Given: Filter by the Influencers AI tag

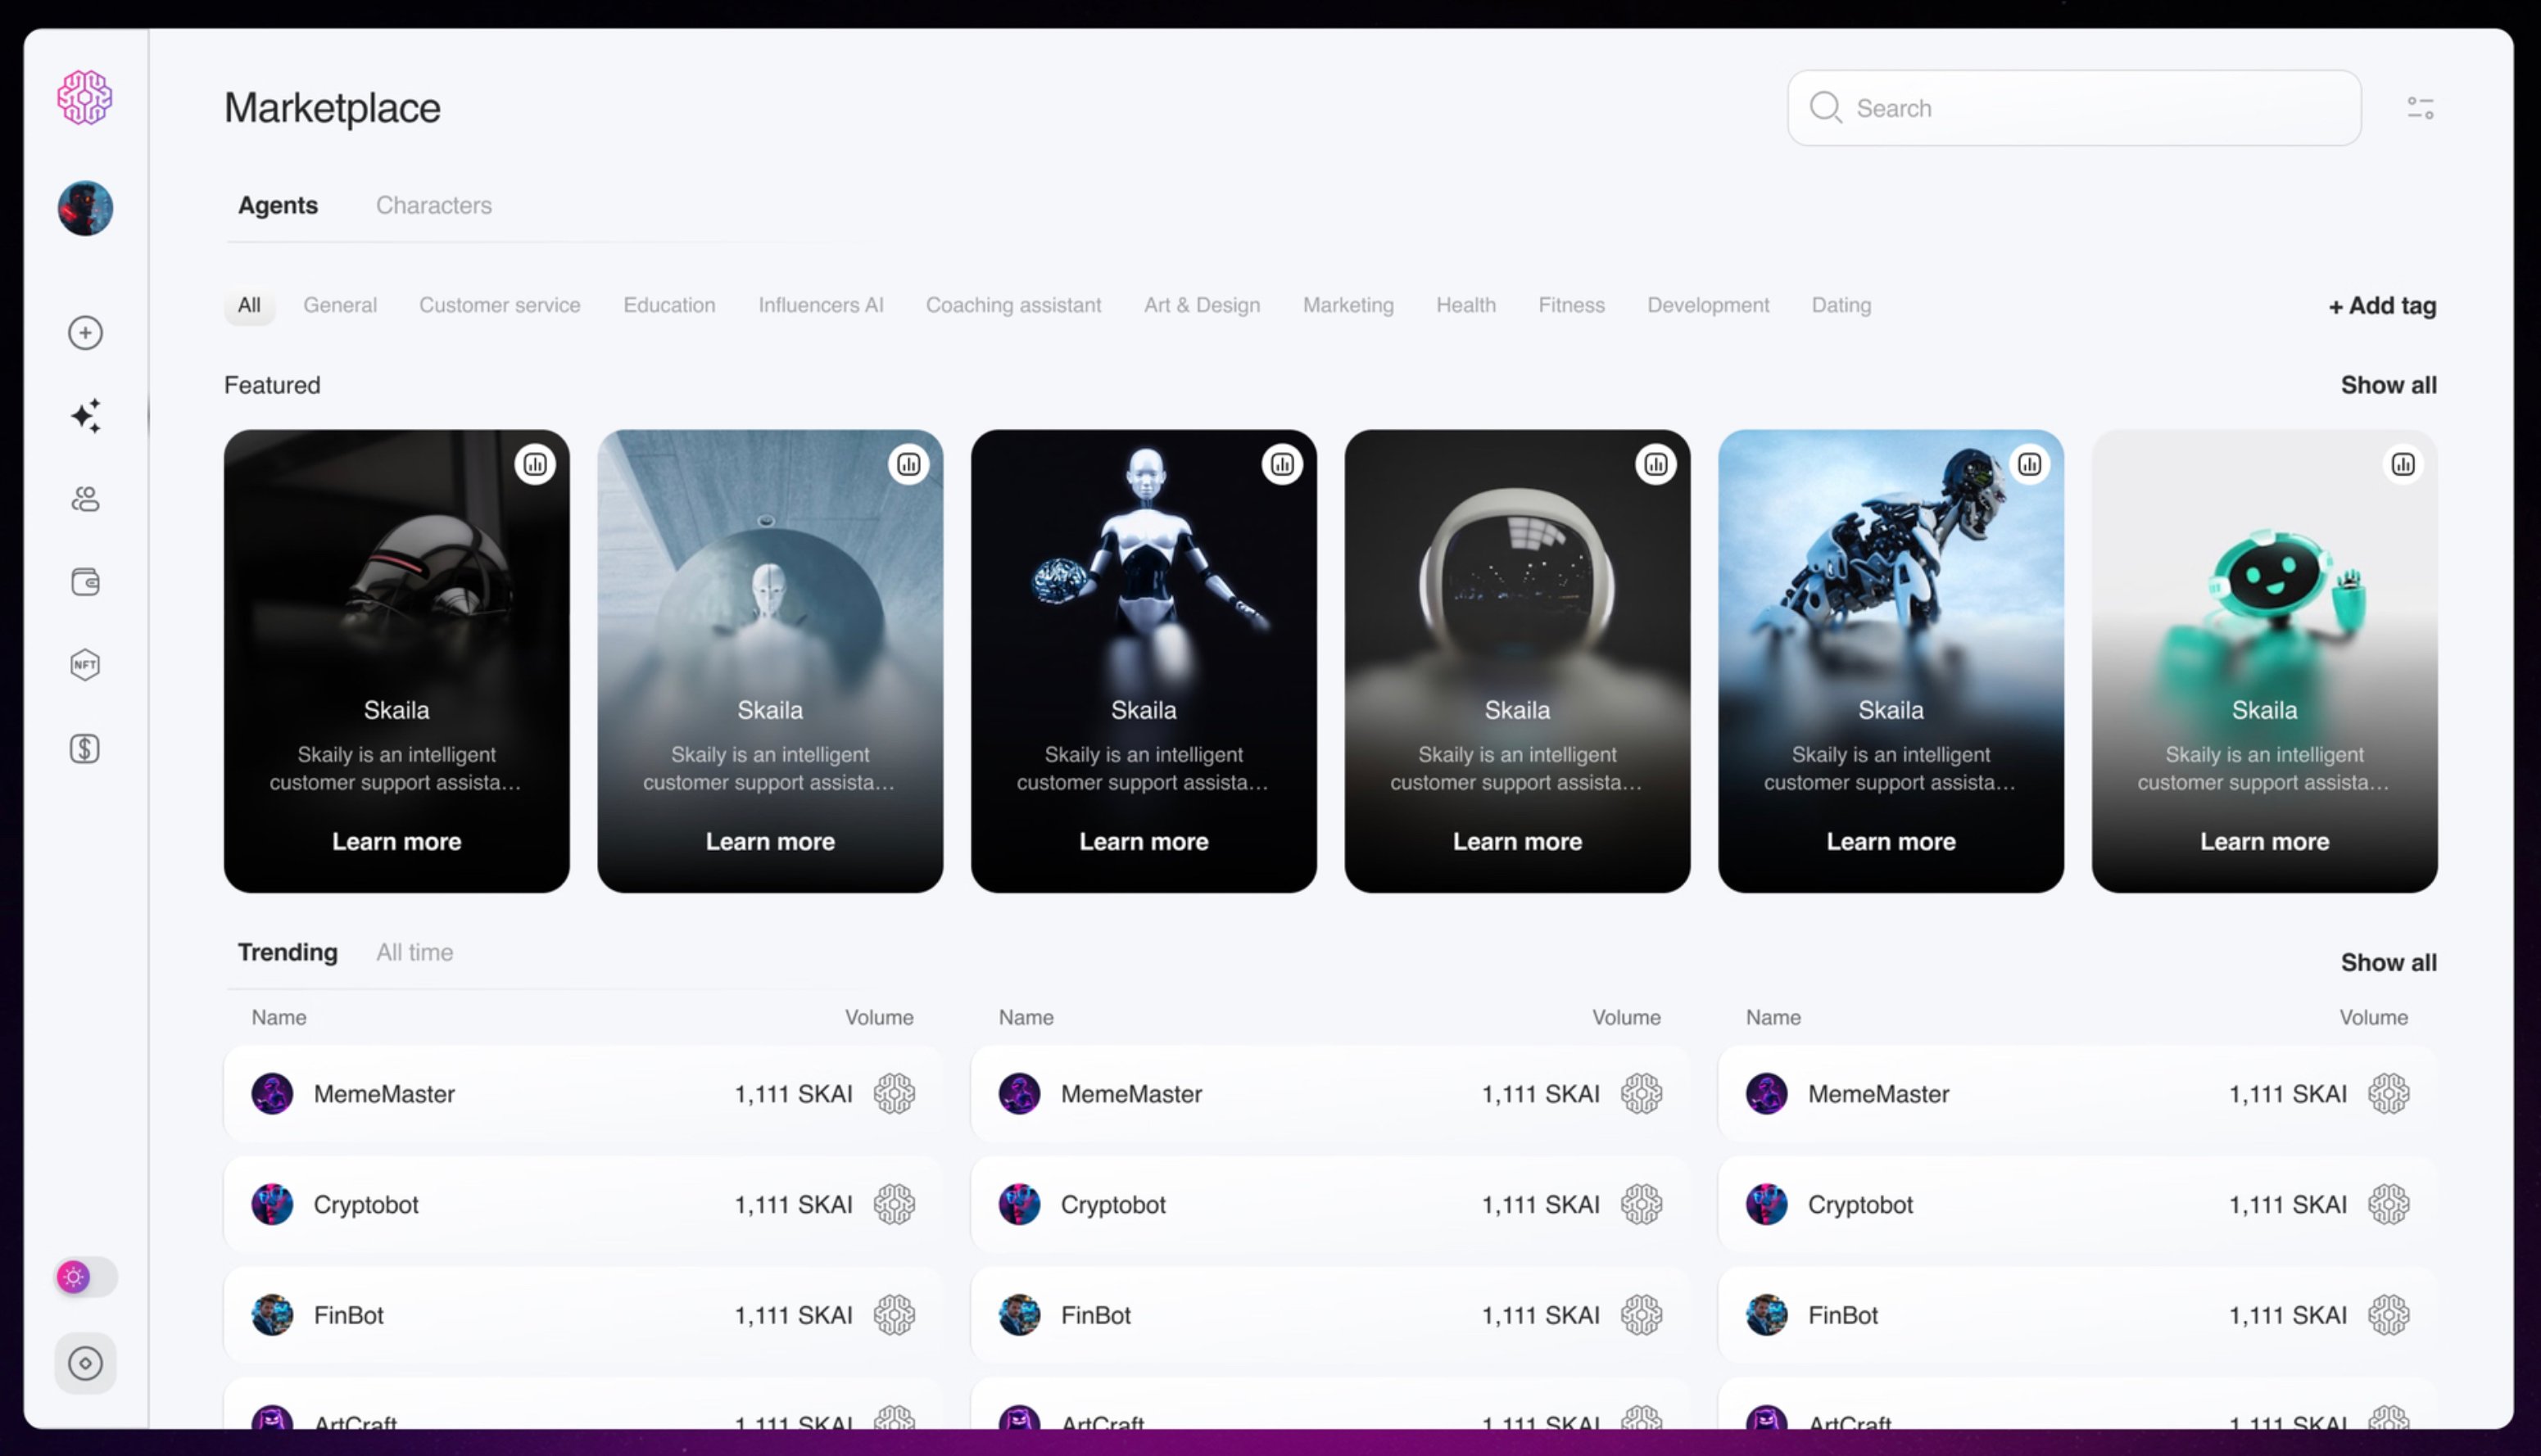Looking at the screenshot, I should point(821,305).
